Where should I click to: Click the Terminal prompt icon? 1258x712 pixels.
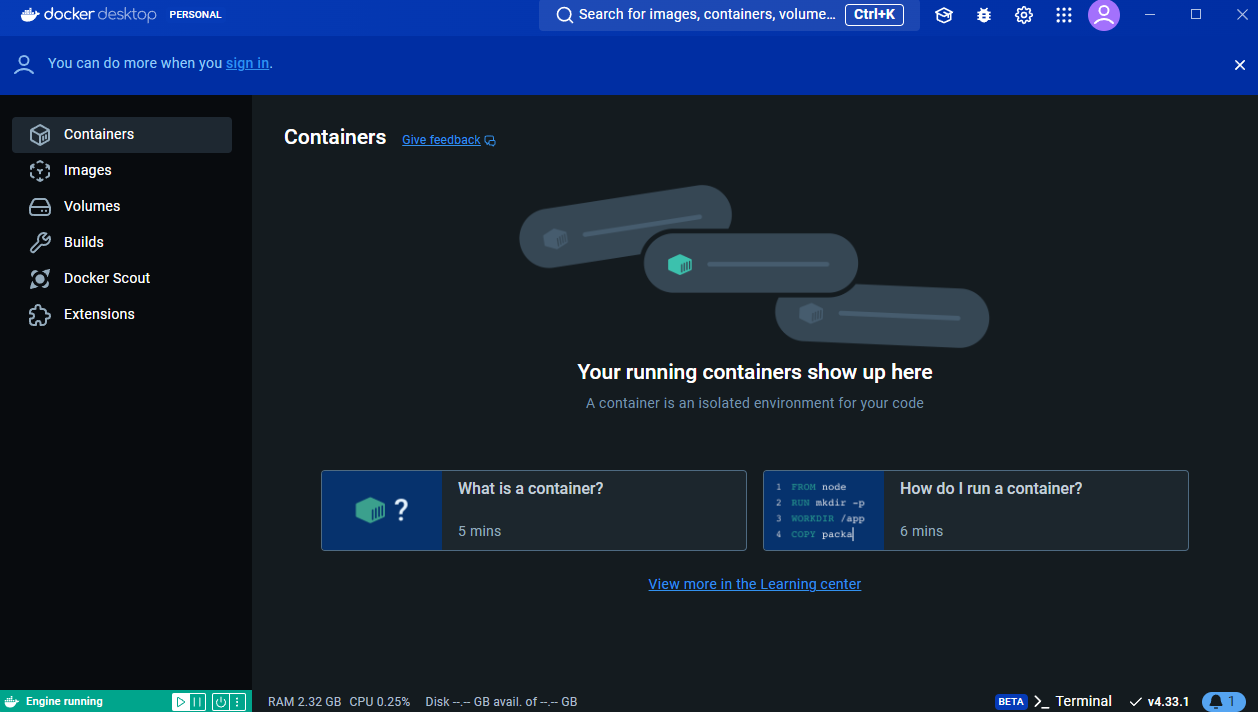[1041, 702]
